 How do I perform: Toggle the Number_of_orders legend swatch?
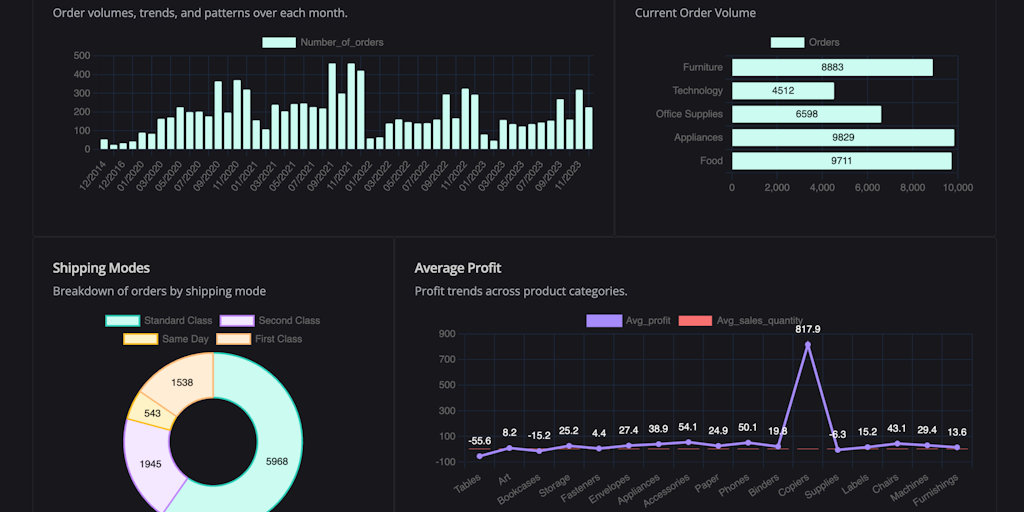coord(279,42)
